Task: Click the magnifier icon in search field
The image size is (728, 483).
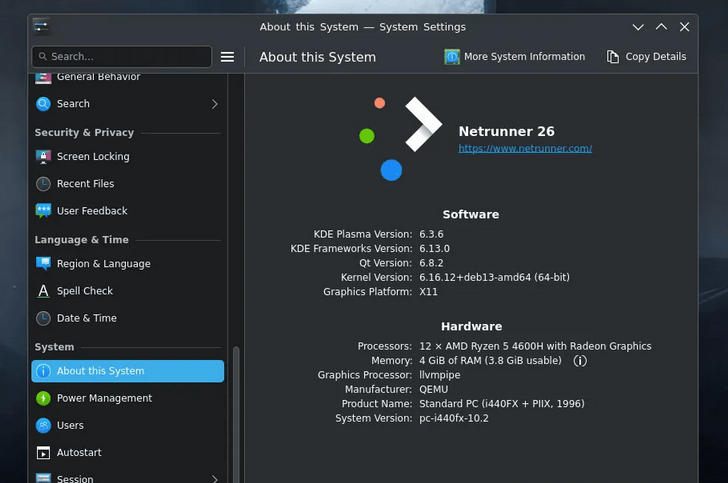Action: coord(43,56)
